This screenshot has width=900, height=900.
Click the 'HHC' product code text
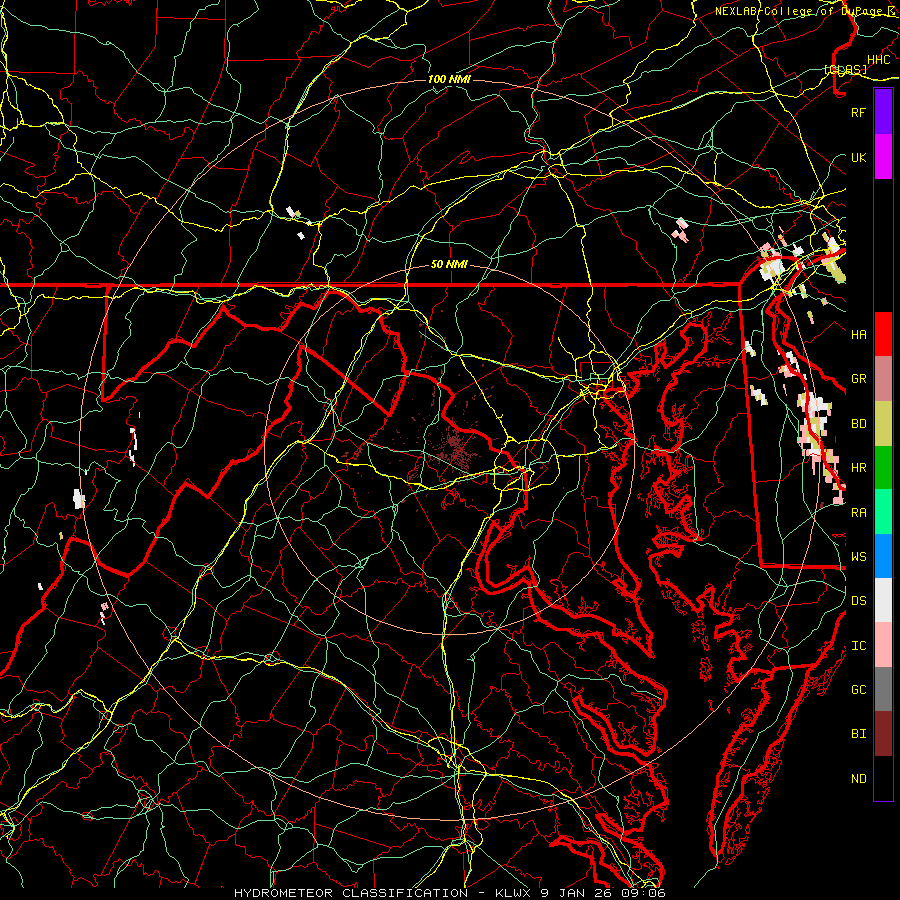point(878,59)
